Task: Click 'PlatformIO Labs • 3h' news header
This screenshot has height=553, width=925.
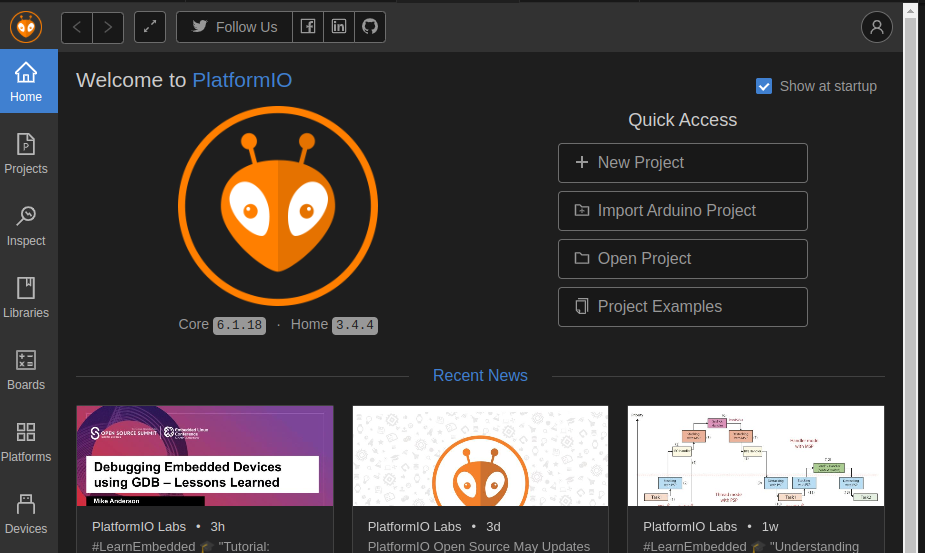Action: coord(158,526)
